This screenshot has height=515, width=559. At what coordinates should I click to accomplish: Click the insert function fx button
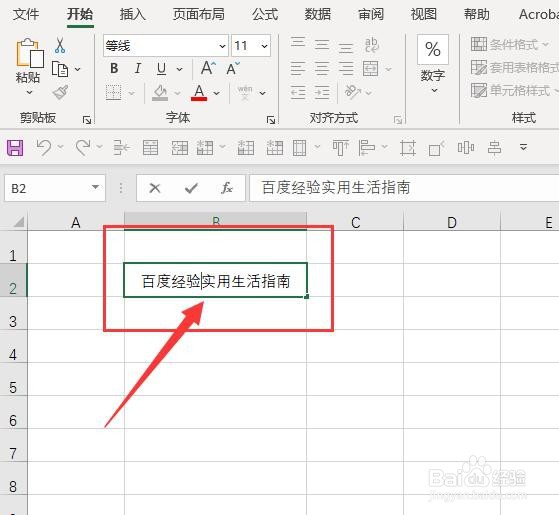pos(227,188)
